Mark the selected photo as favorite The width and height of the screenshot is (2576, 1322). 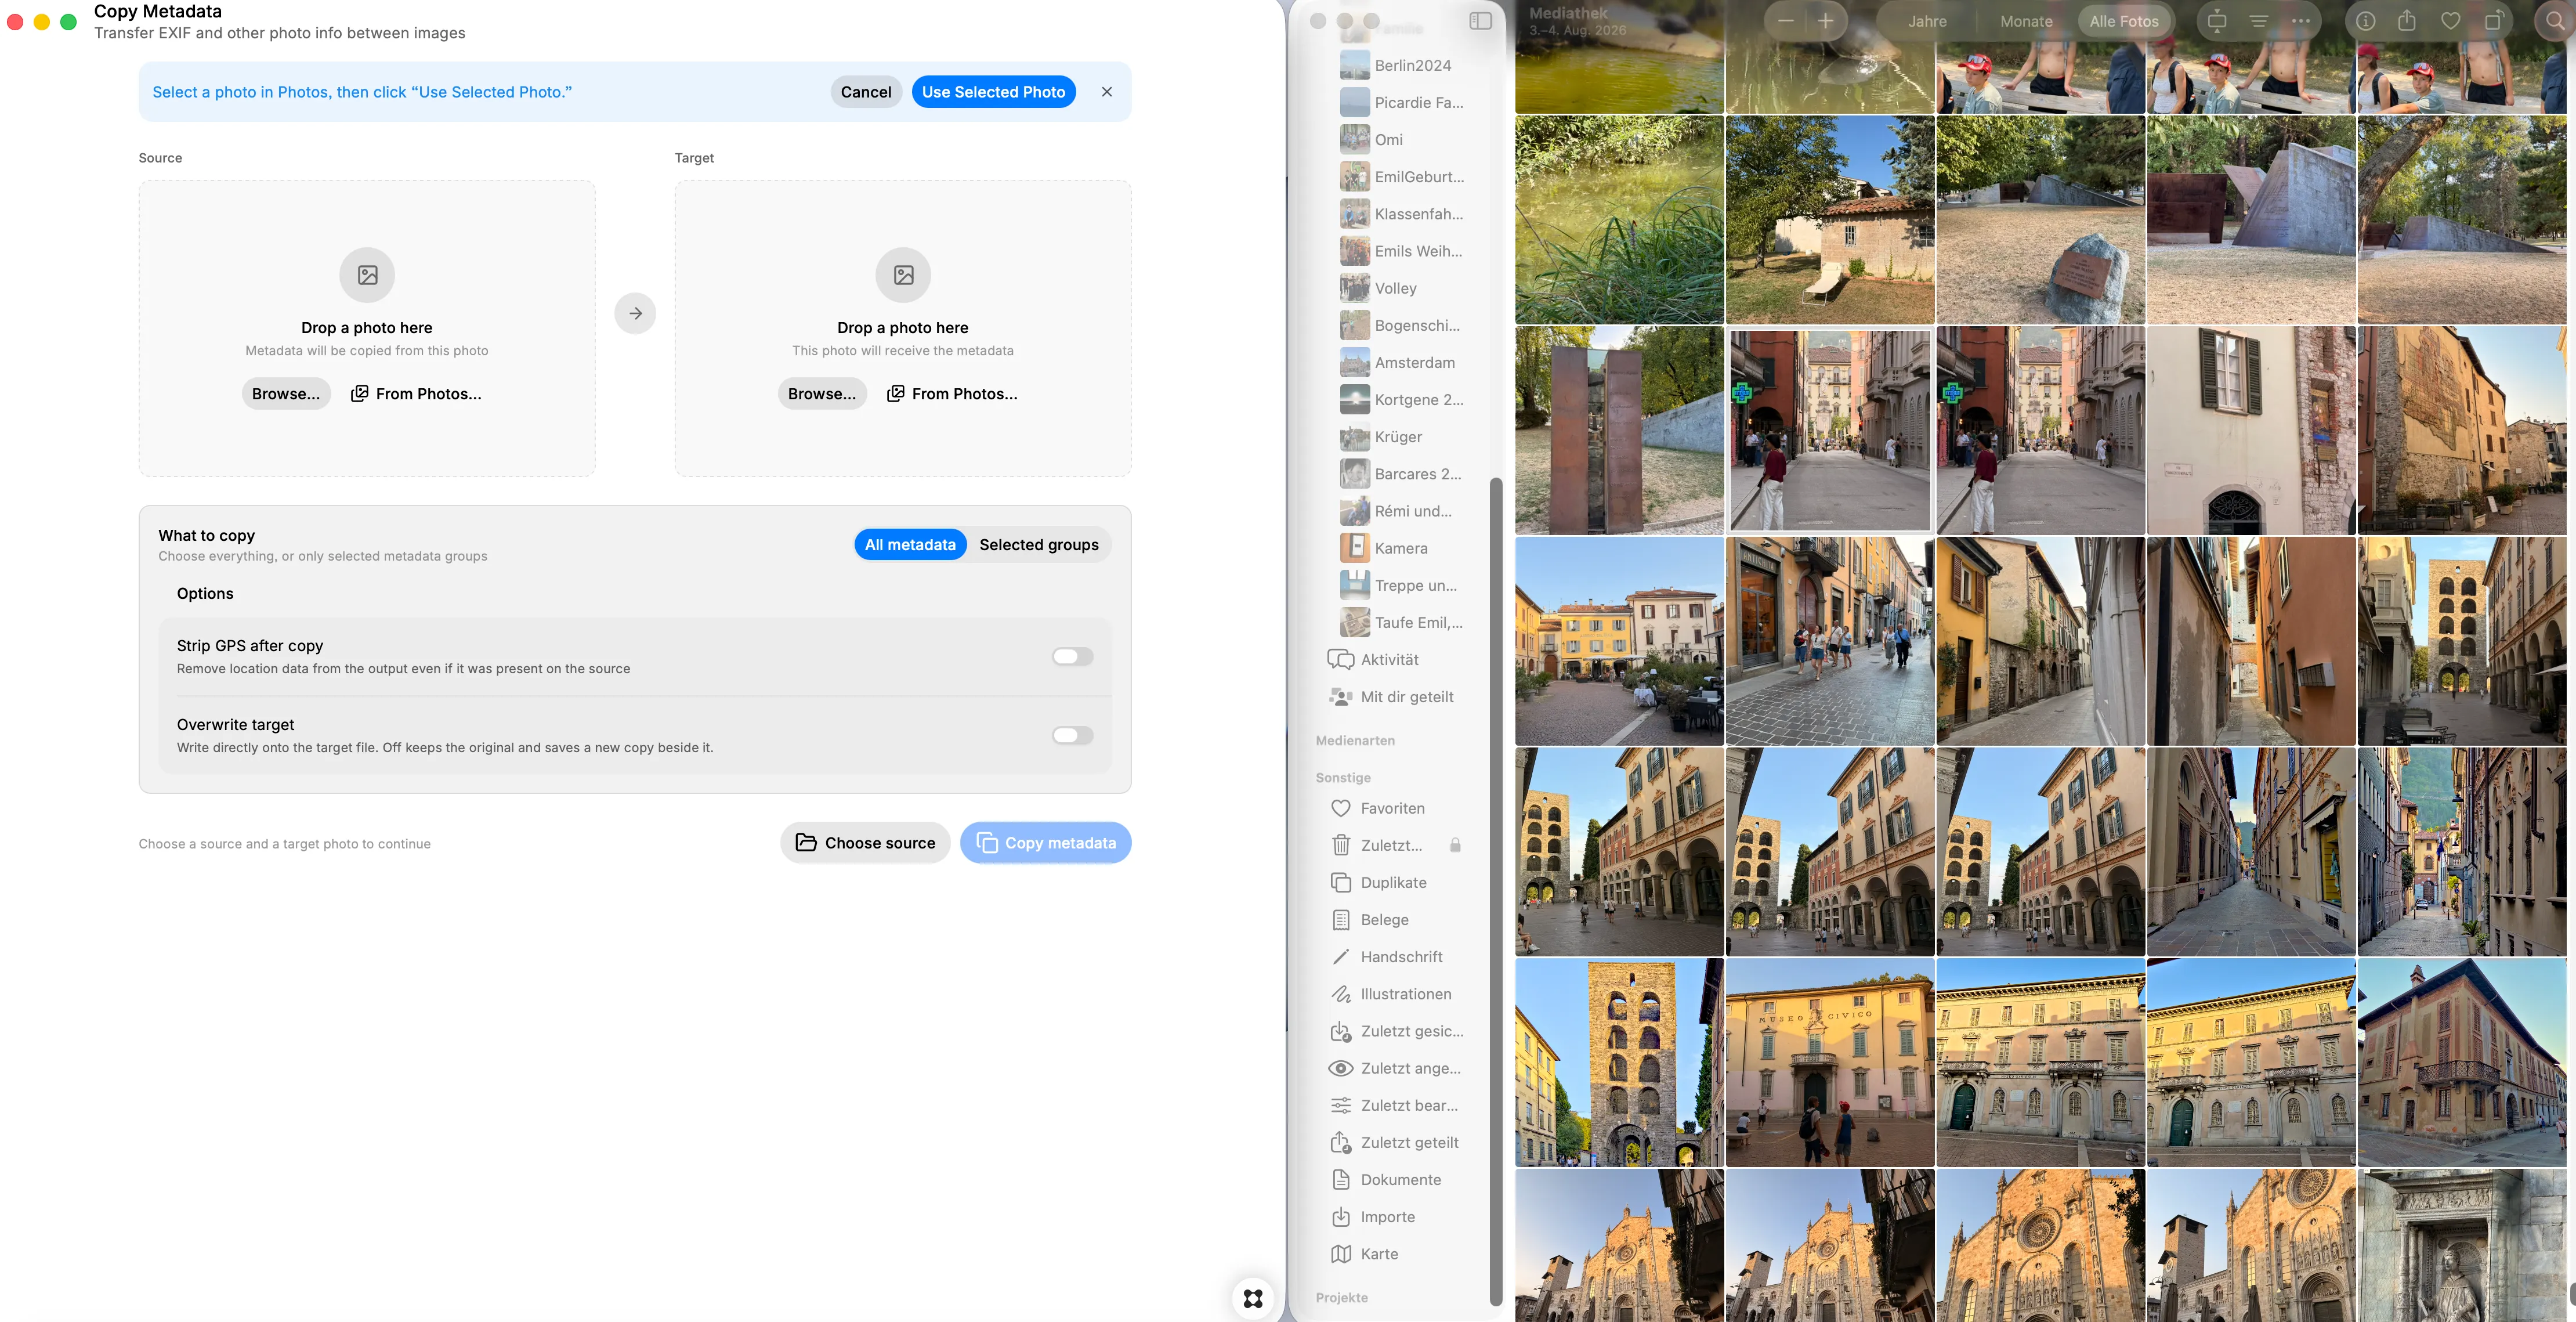click(x=2450, y=21)
